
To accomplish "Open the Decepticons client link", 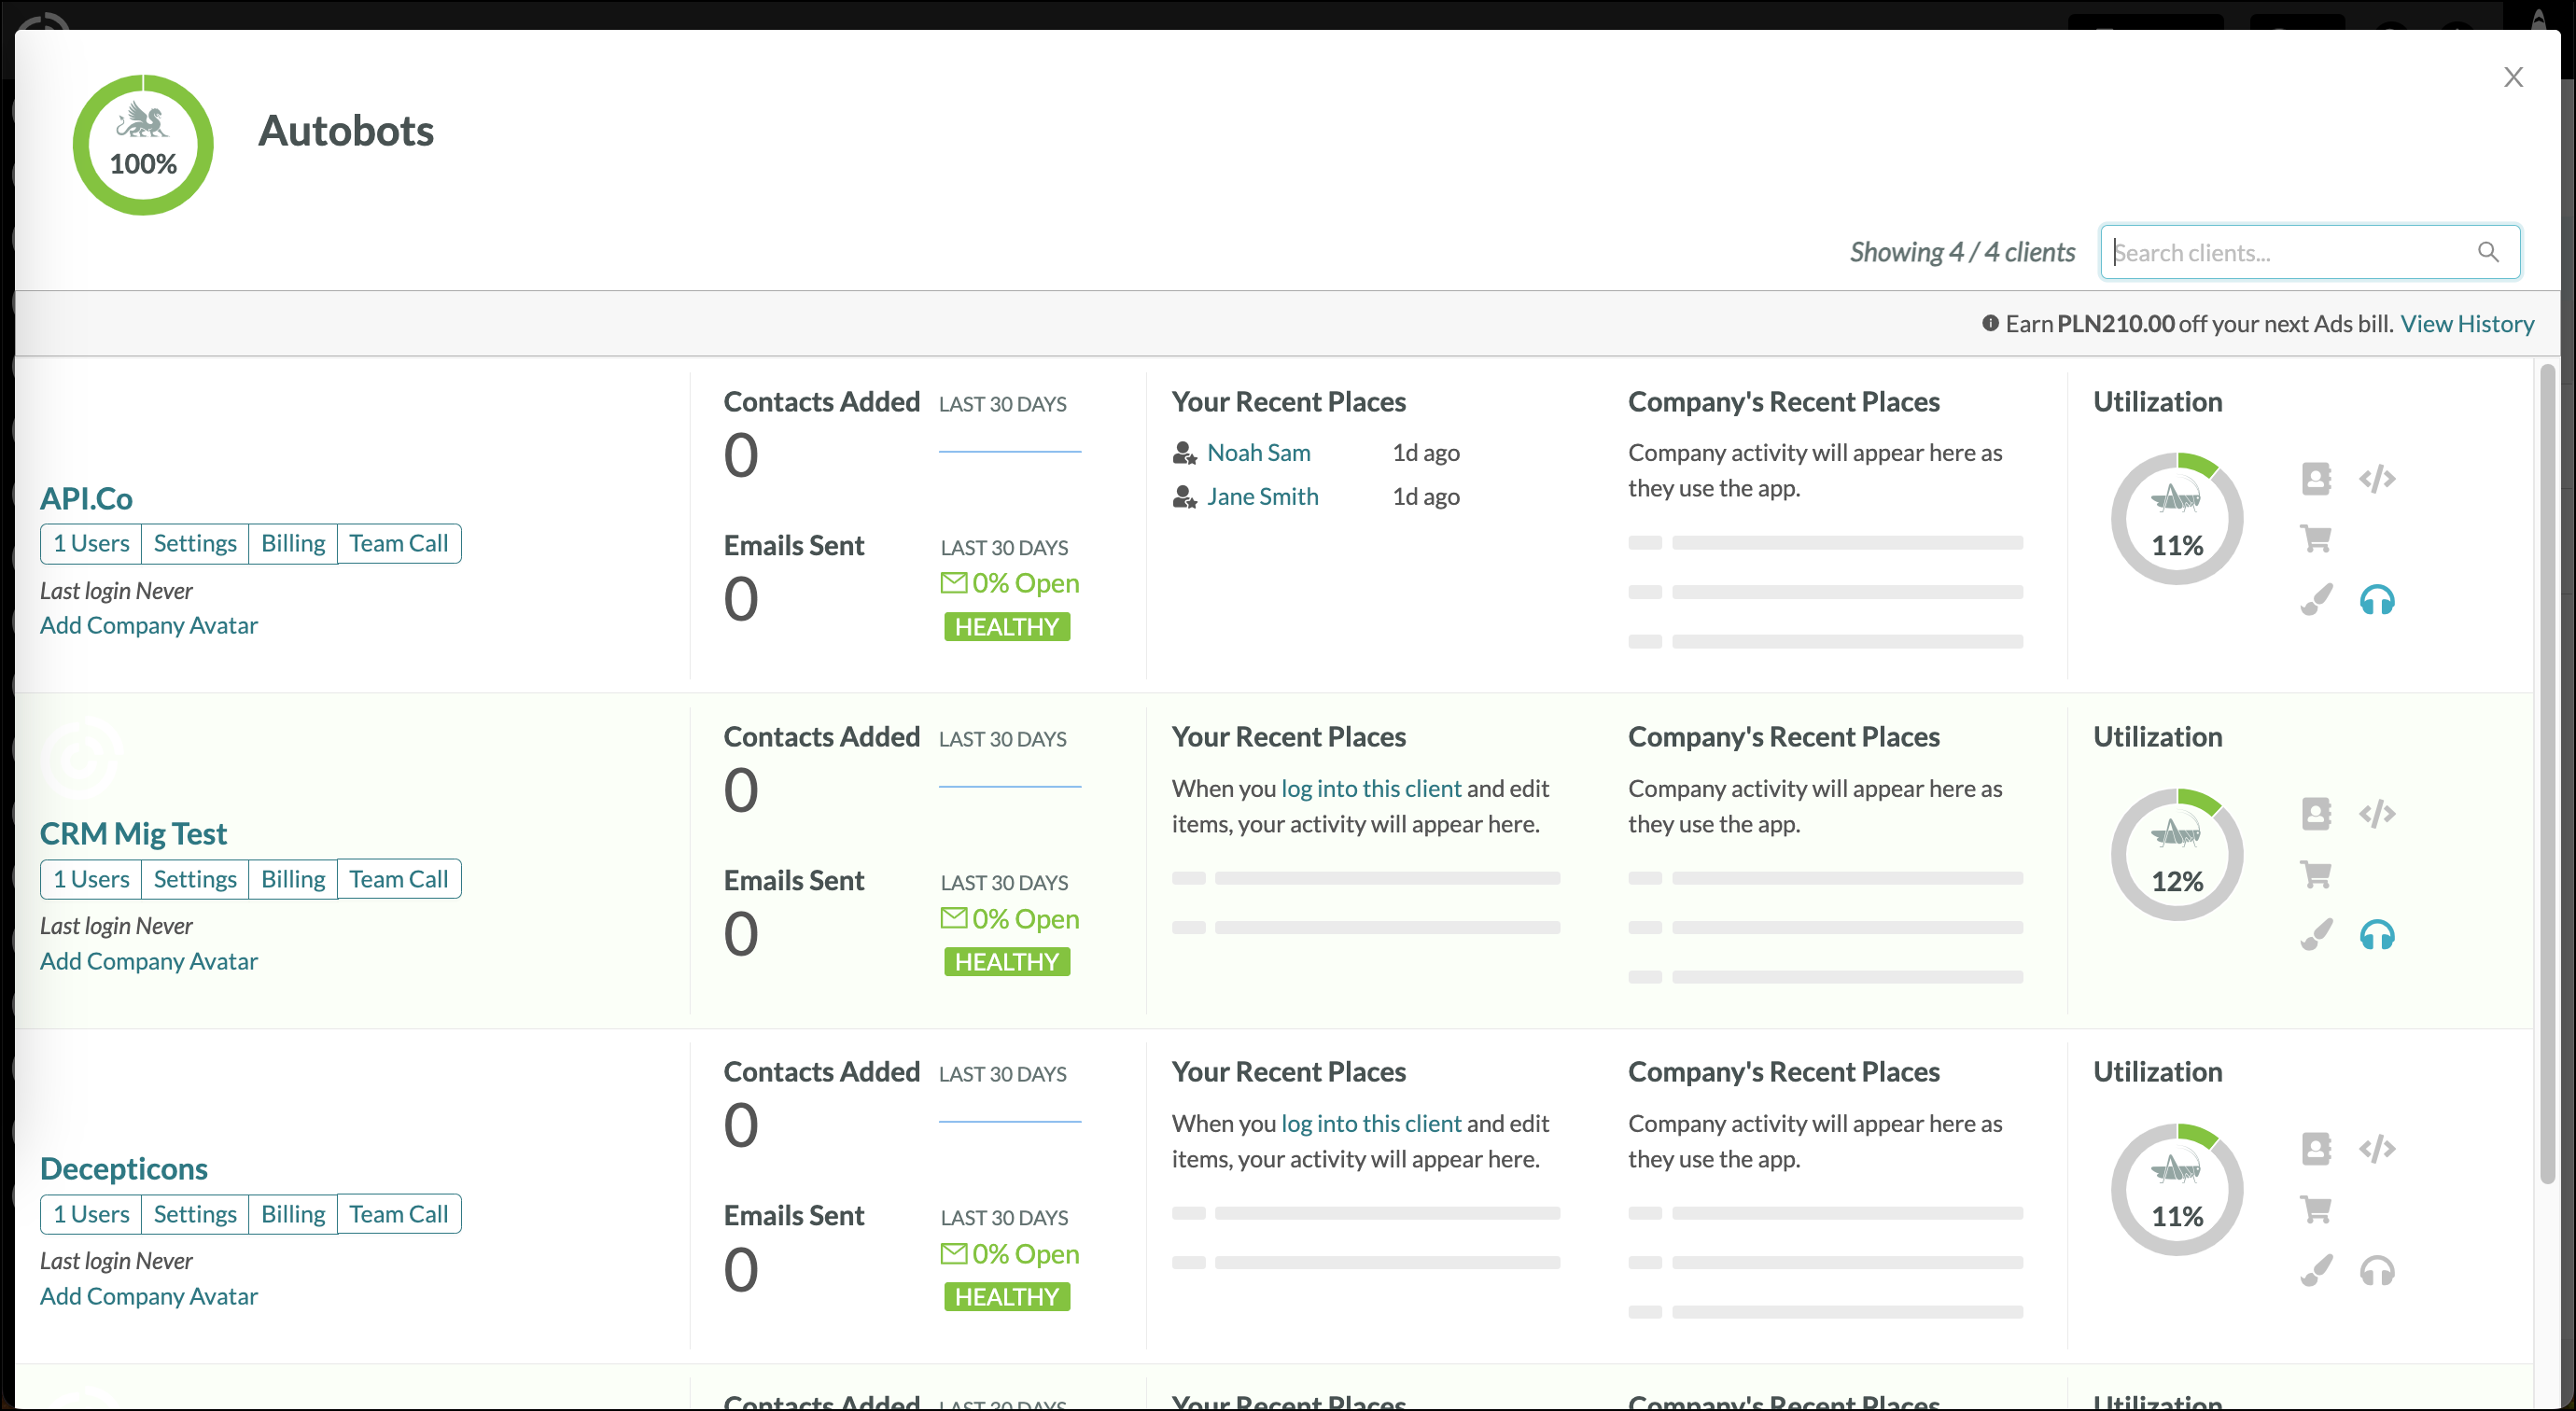I will pyautogui.click(x=124, y=1169).
